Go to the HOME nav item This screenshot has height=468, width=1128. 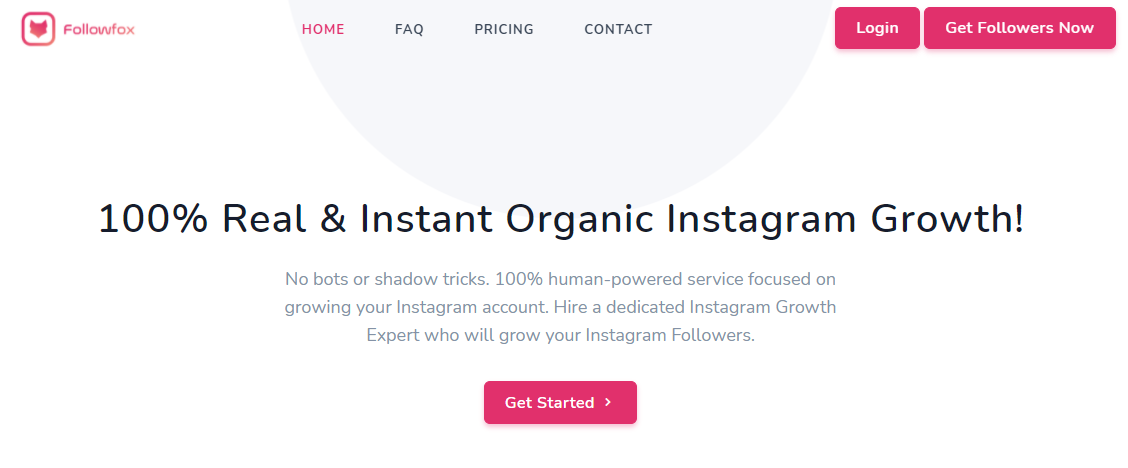coord(323,29)
